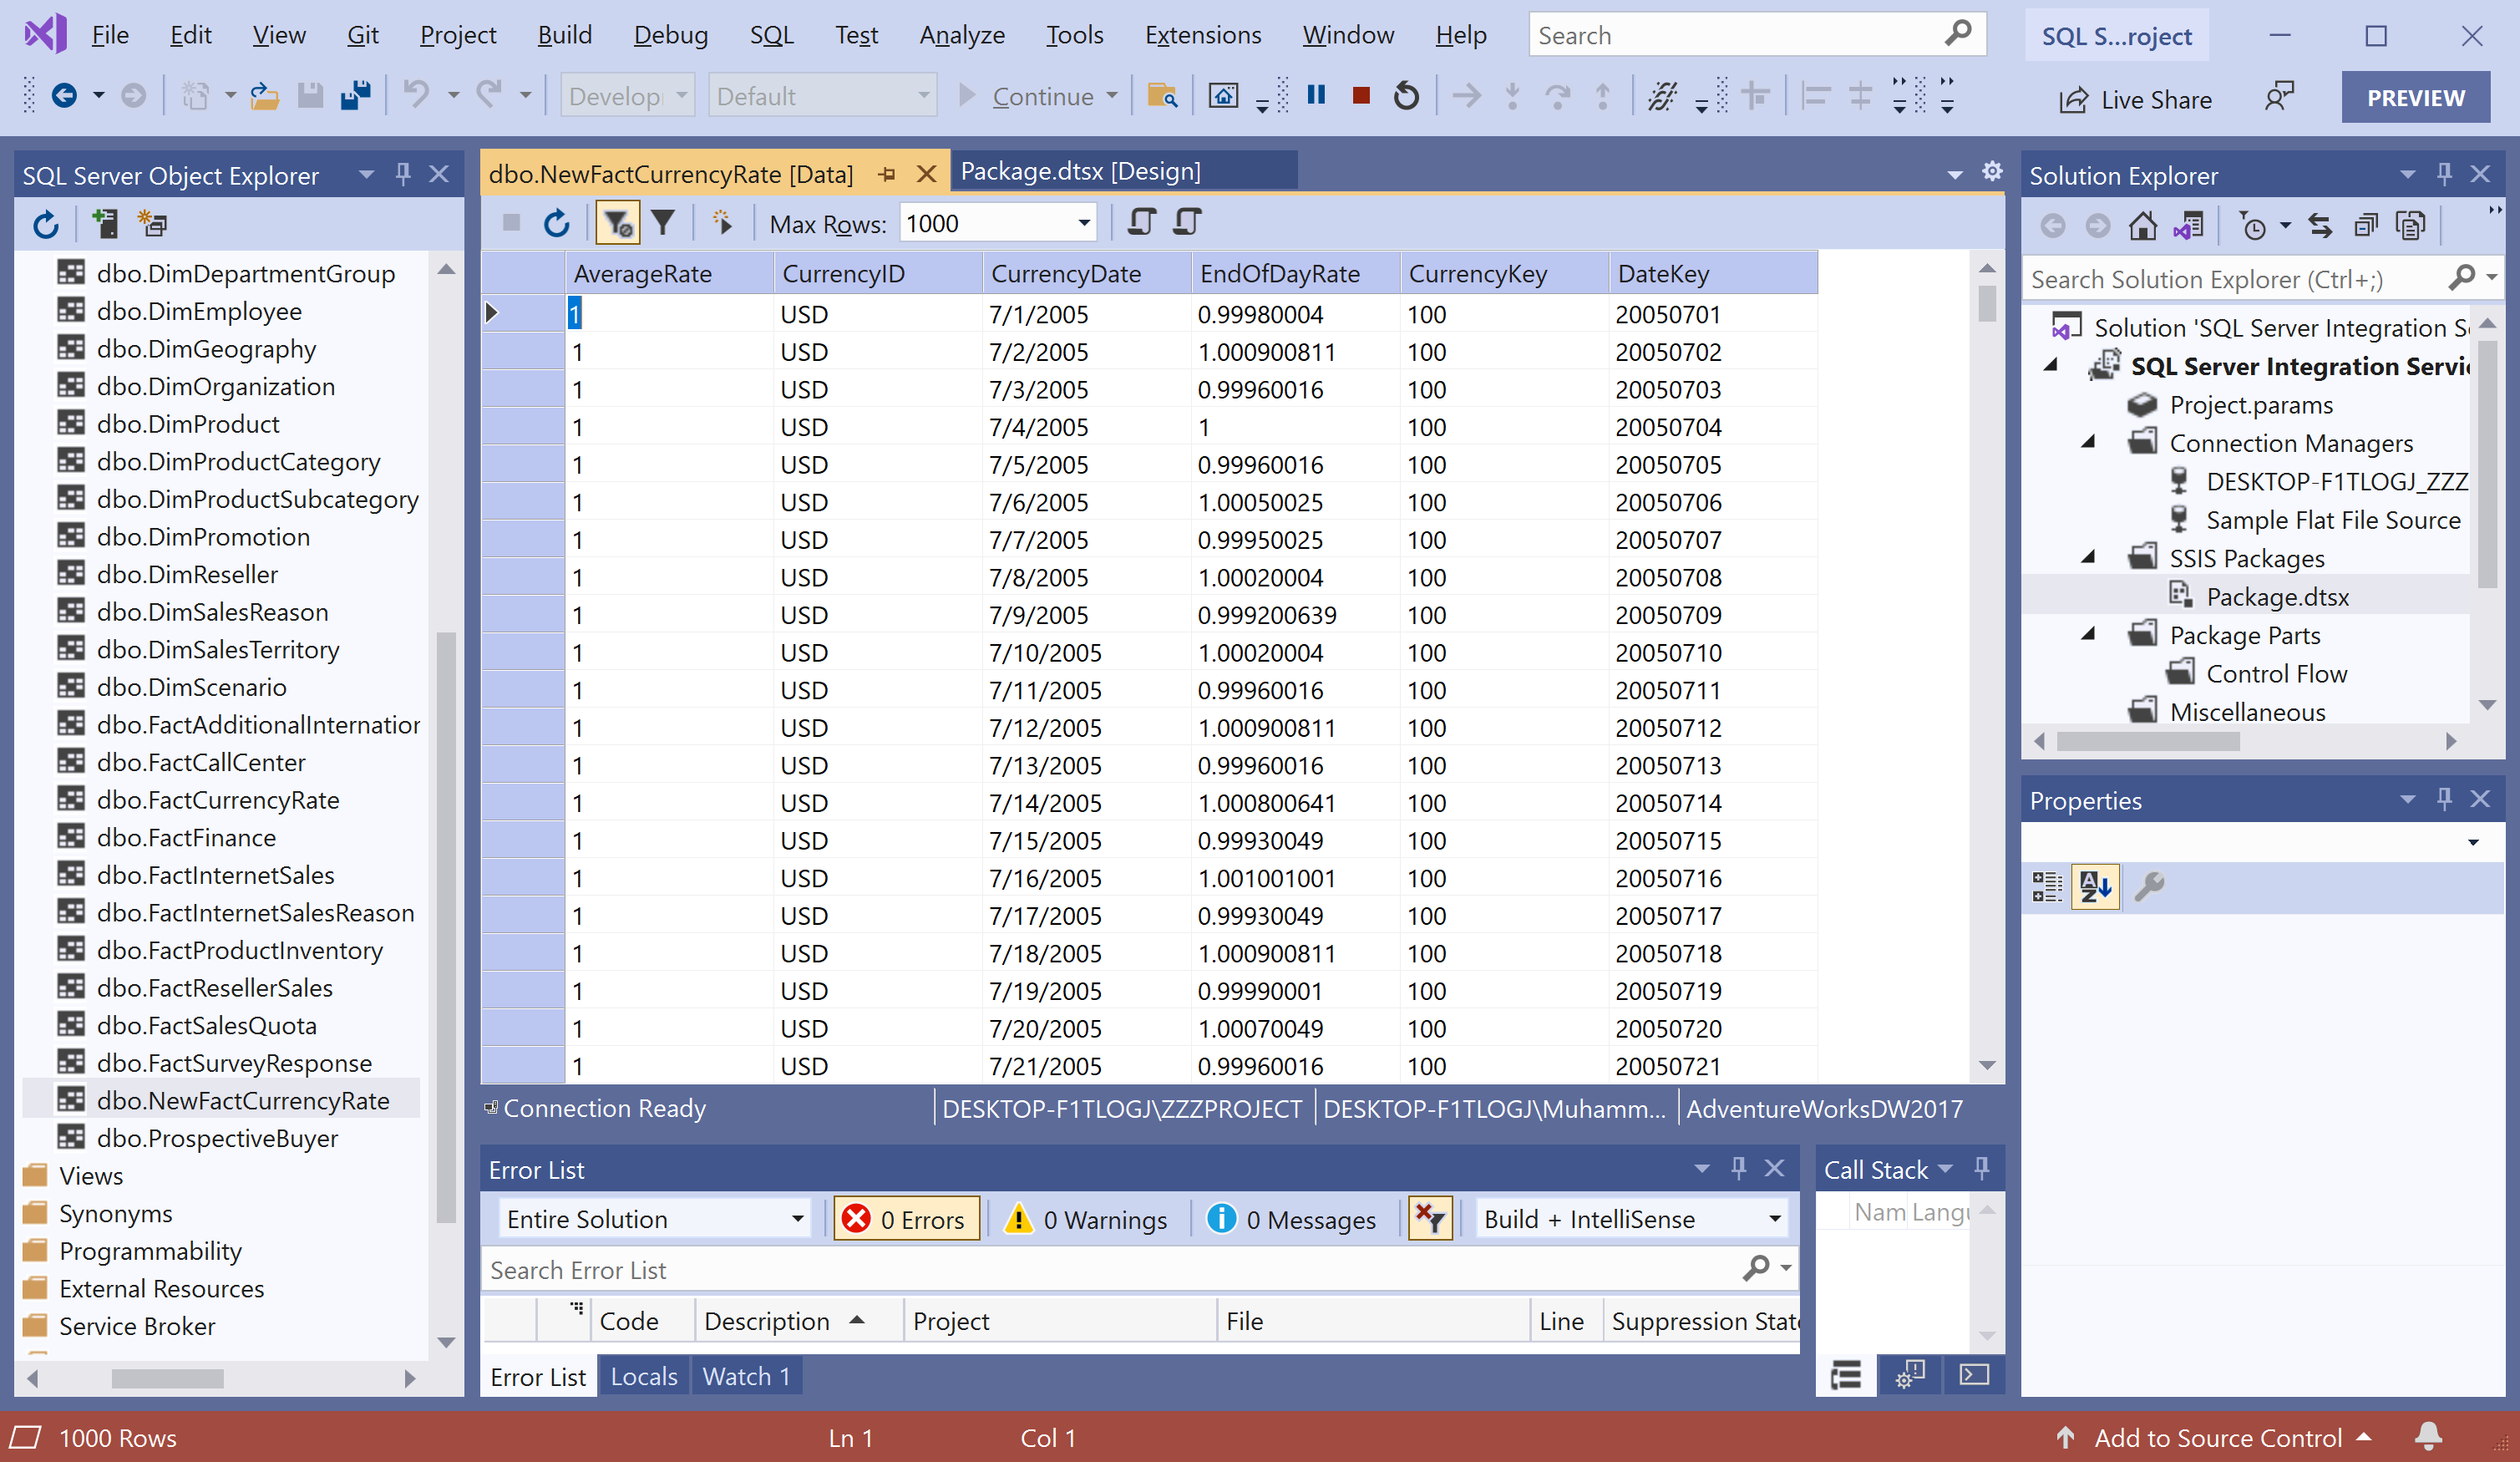The height and width of the screenshot is (1462, 2520).
Task: Open the Max Rows dropdown
Action: click(1083, 223)
